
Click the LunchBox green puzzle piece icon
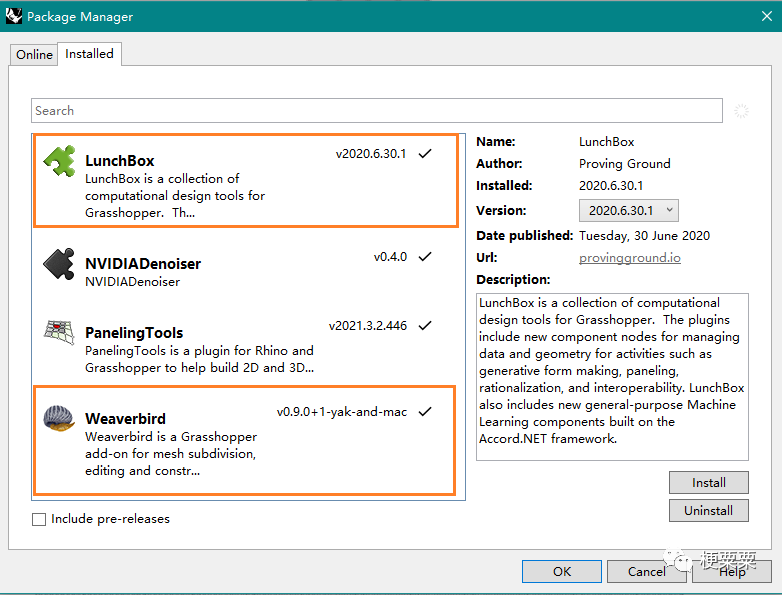pos(59,161)
